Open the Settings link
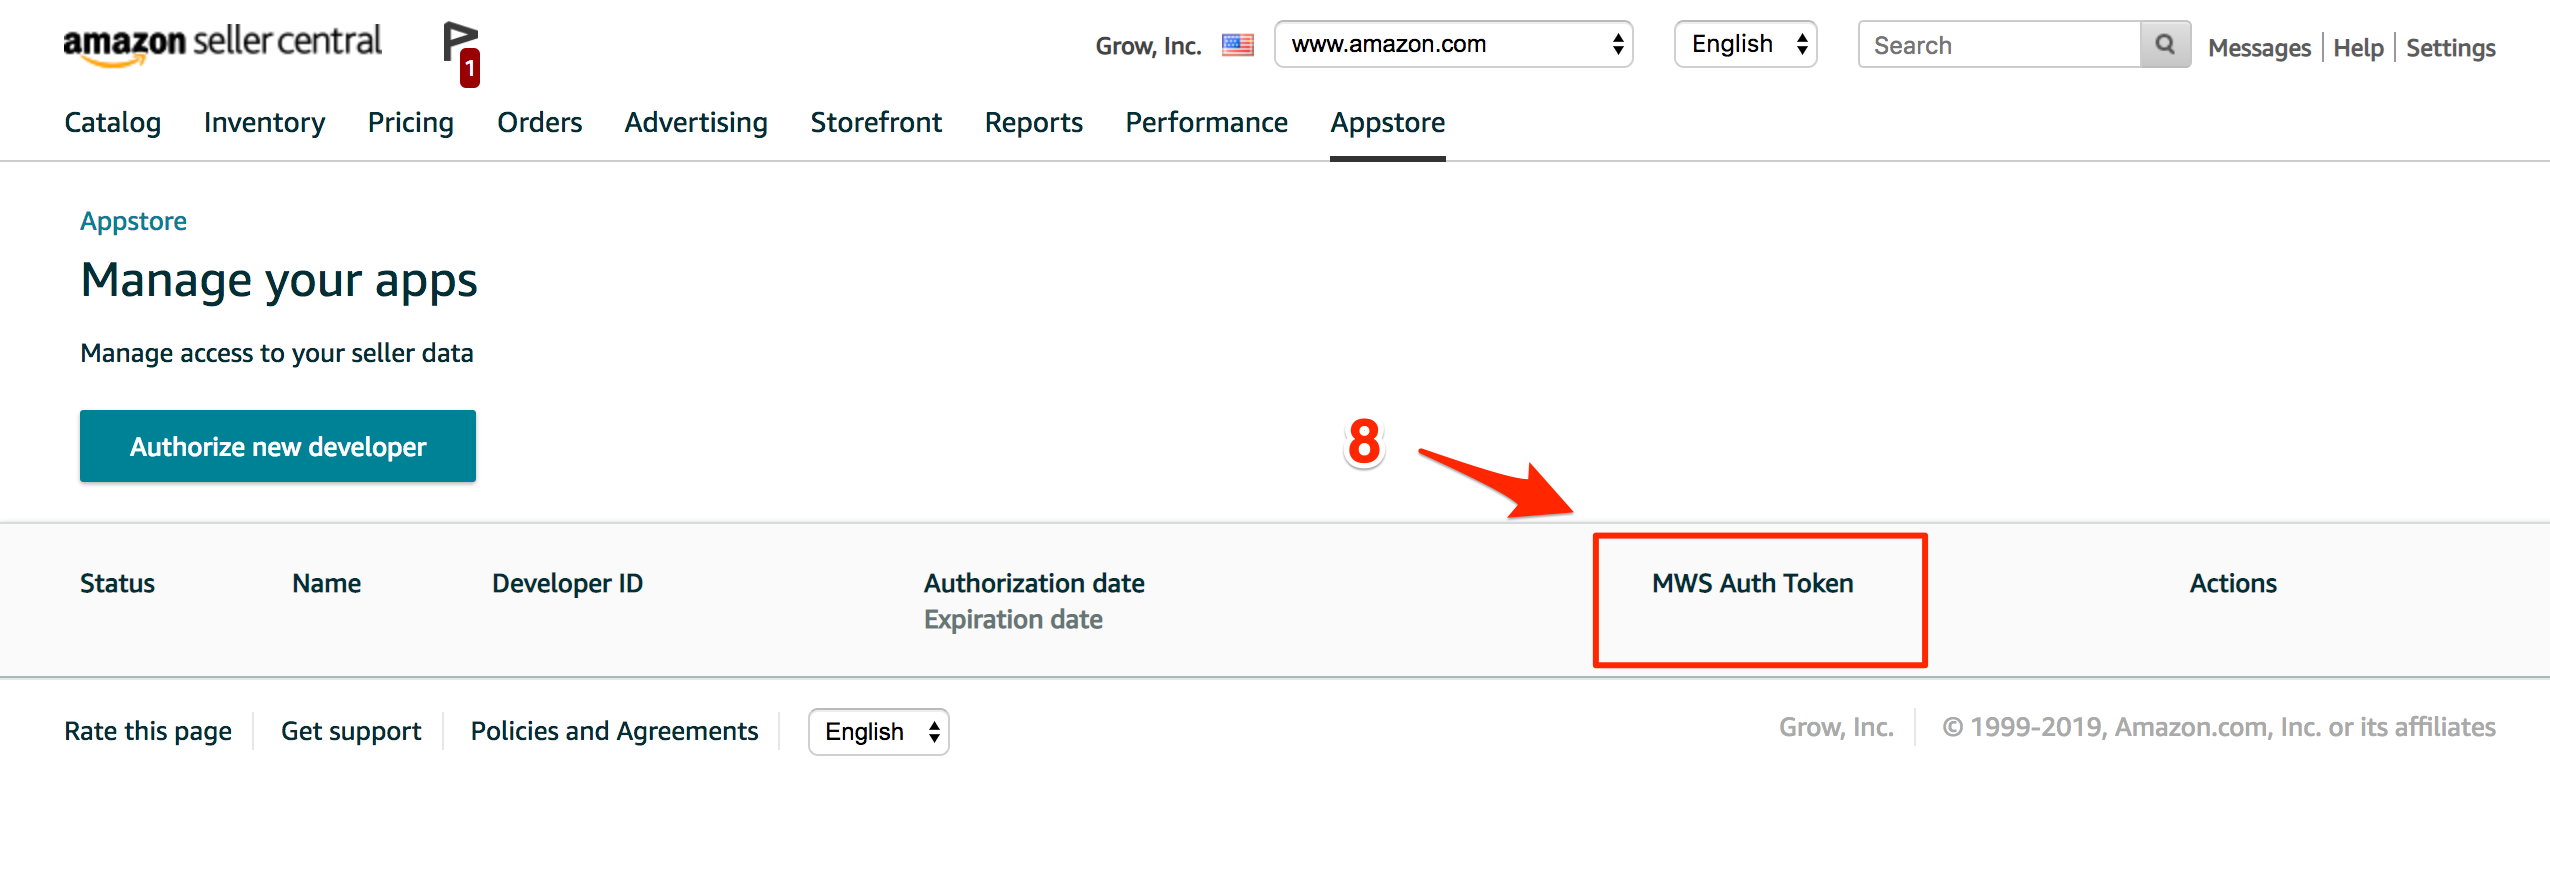The height and width of the screenshot is (878, 2550). 2451,47
